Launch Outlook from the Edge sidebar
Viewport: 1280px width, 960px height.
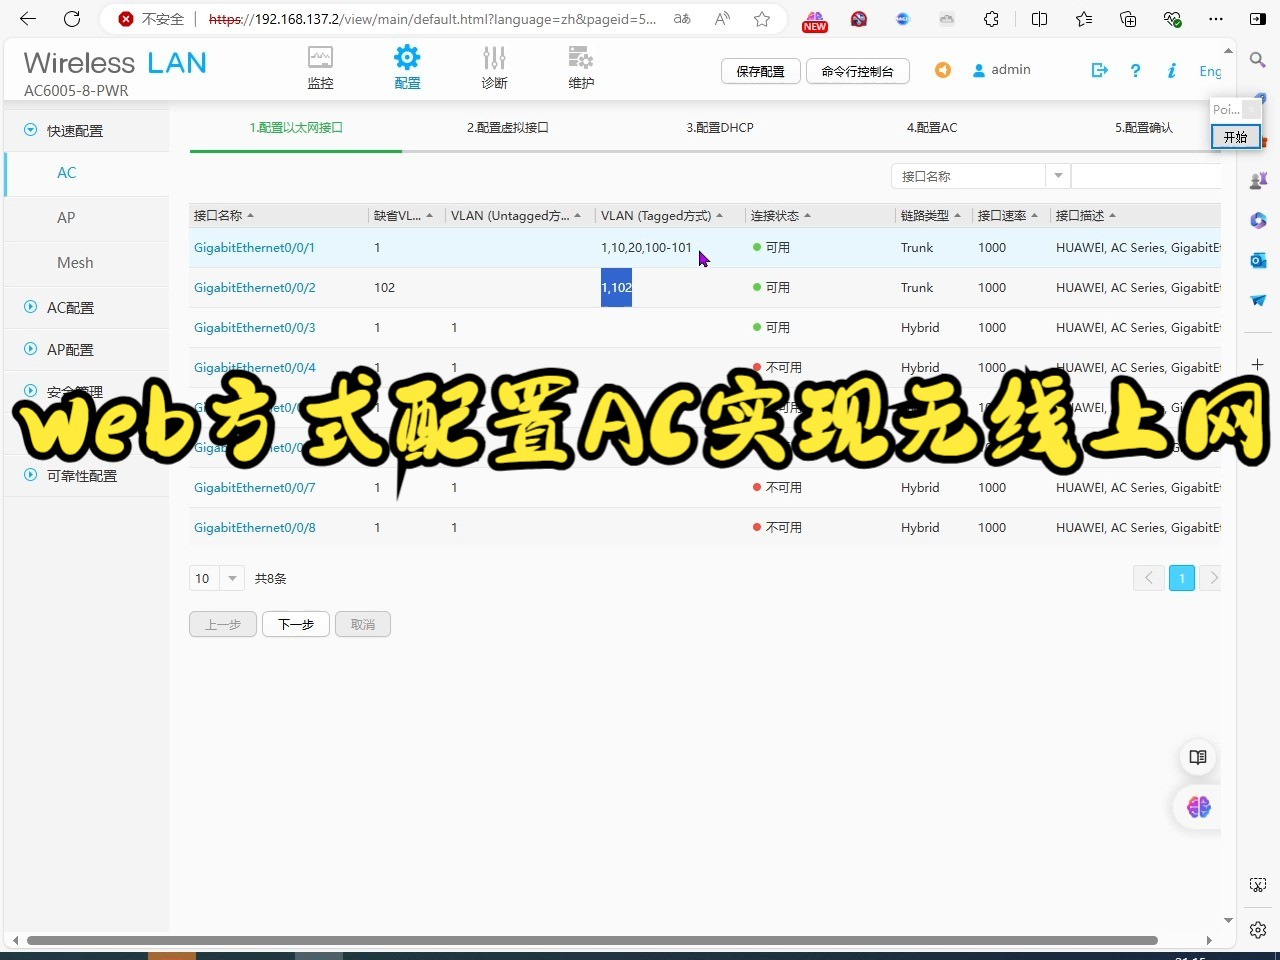point(1257,260)
